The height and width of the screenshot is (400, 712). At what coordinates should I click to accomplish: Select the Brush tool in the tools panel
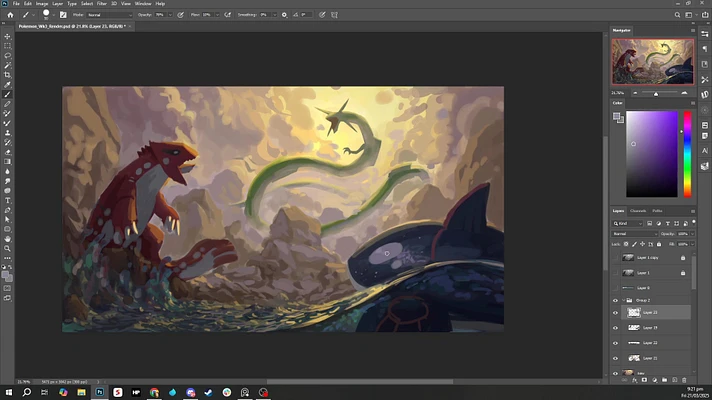pos(7,94)
